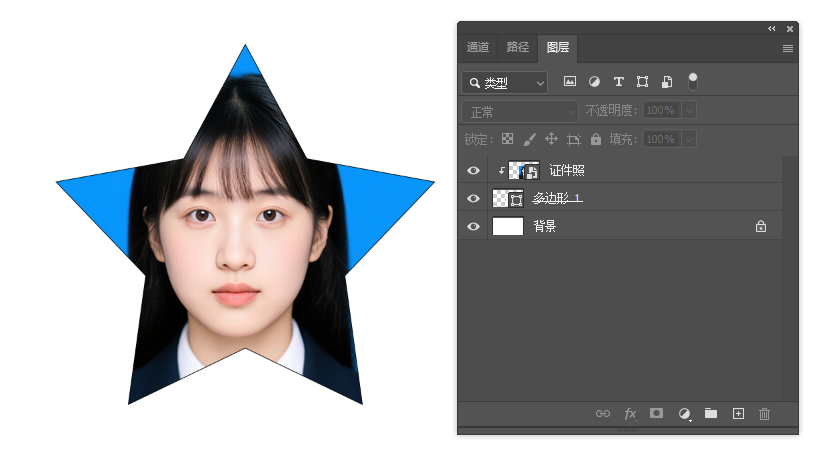The height and width of the screenshot is (462, 819).
Task: Filter layers by adjustment layer type
Action: 594,82
